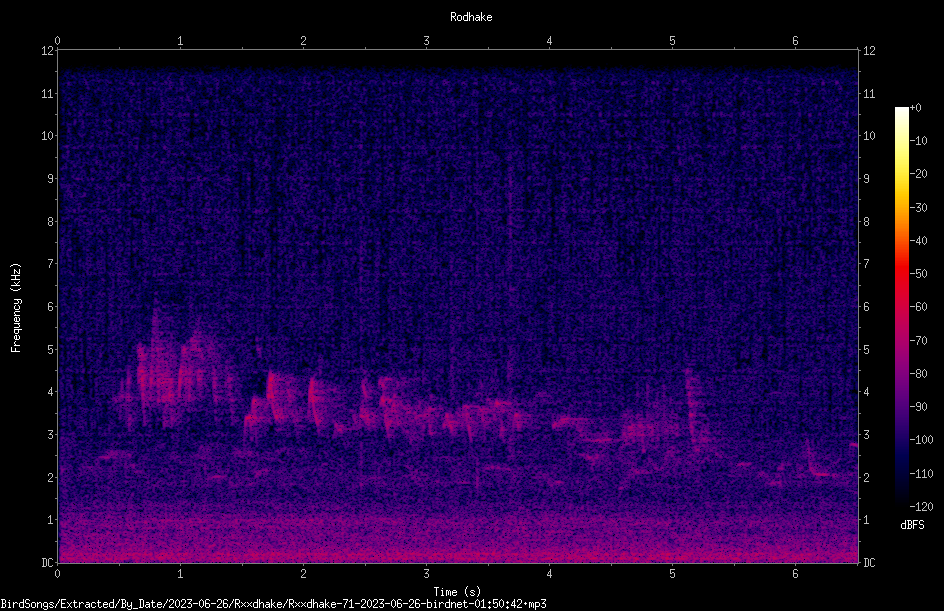Viewport: 944px width, 611px height.
Task: Click the "-100" colorbar tick label
Action: pos(921,440)
